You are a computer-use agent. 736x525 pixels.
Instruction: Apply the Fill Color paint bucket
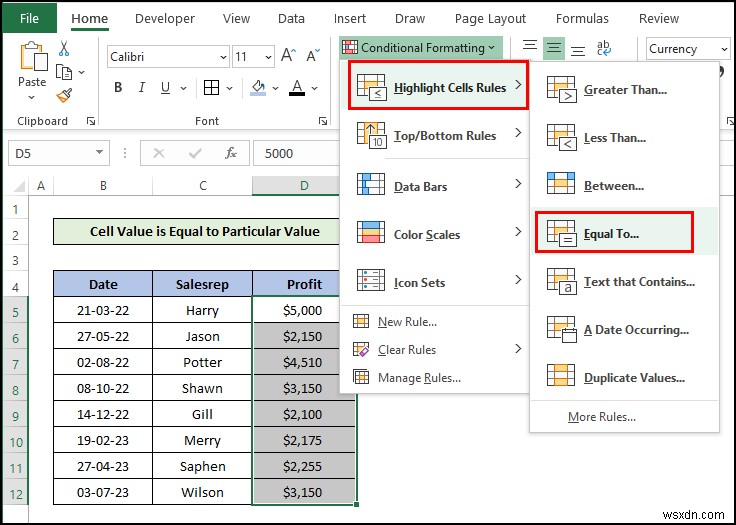258,87
